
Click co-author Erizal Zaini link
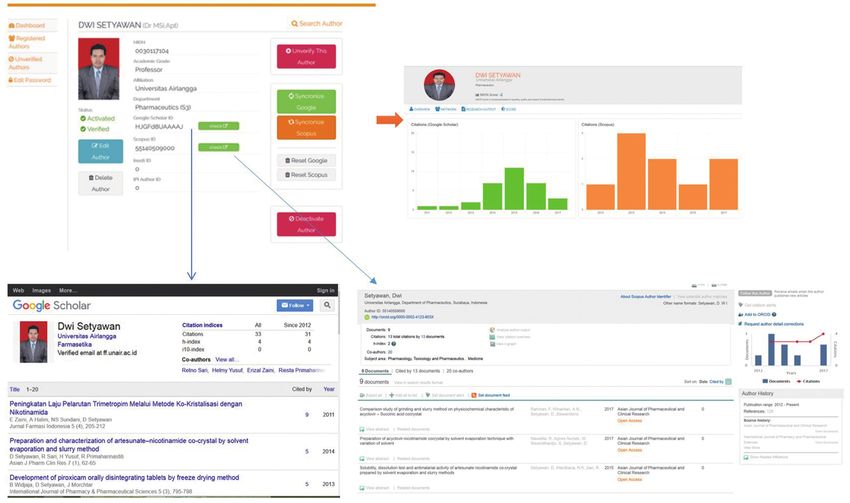tap(261, 370)
